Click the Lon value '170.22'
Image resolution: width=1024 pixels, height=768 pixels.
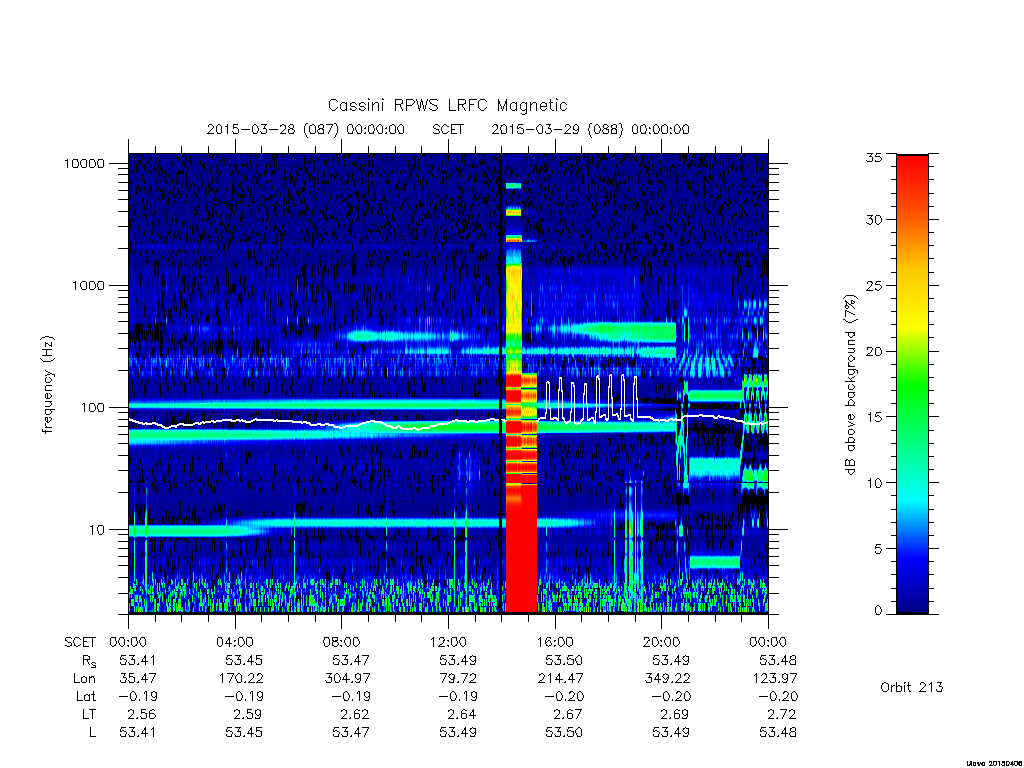pos(240,679)
